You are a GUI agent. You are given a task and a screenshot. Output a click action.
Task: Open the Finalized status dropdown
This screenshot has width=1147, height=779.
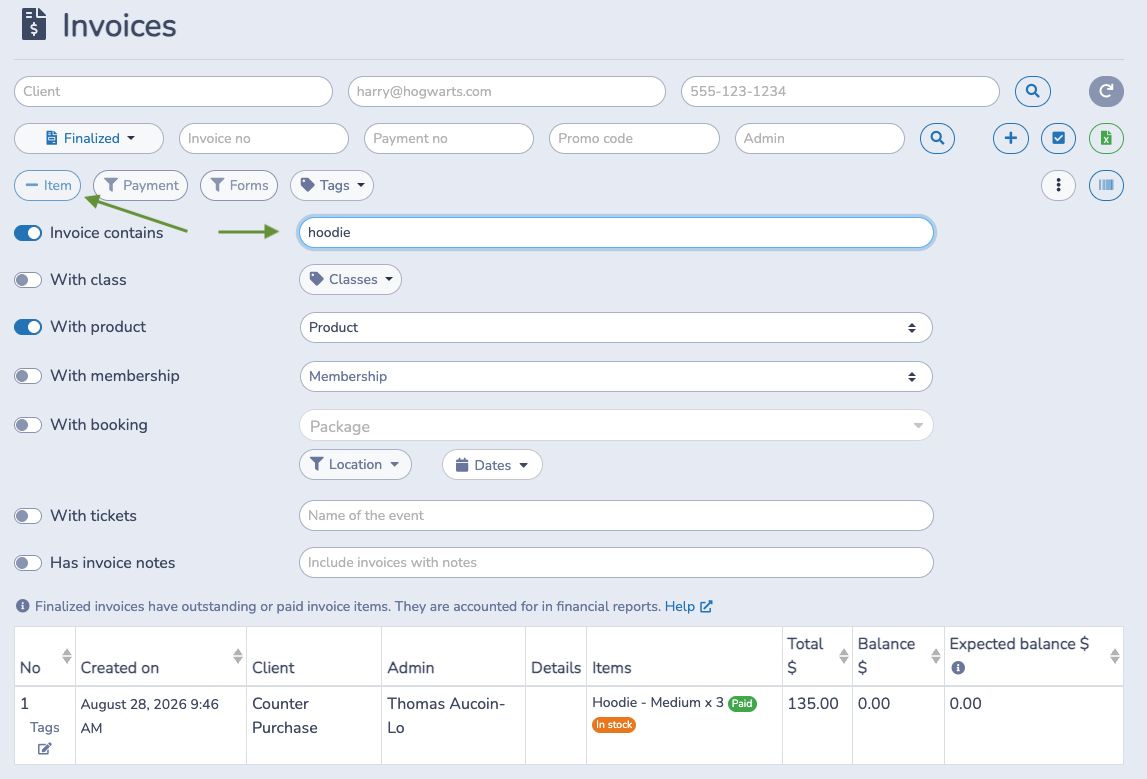pos(89,138)
